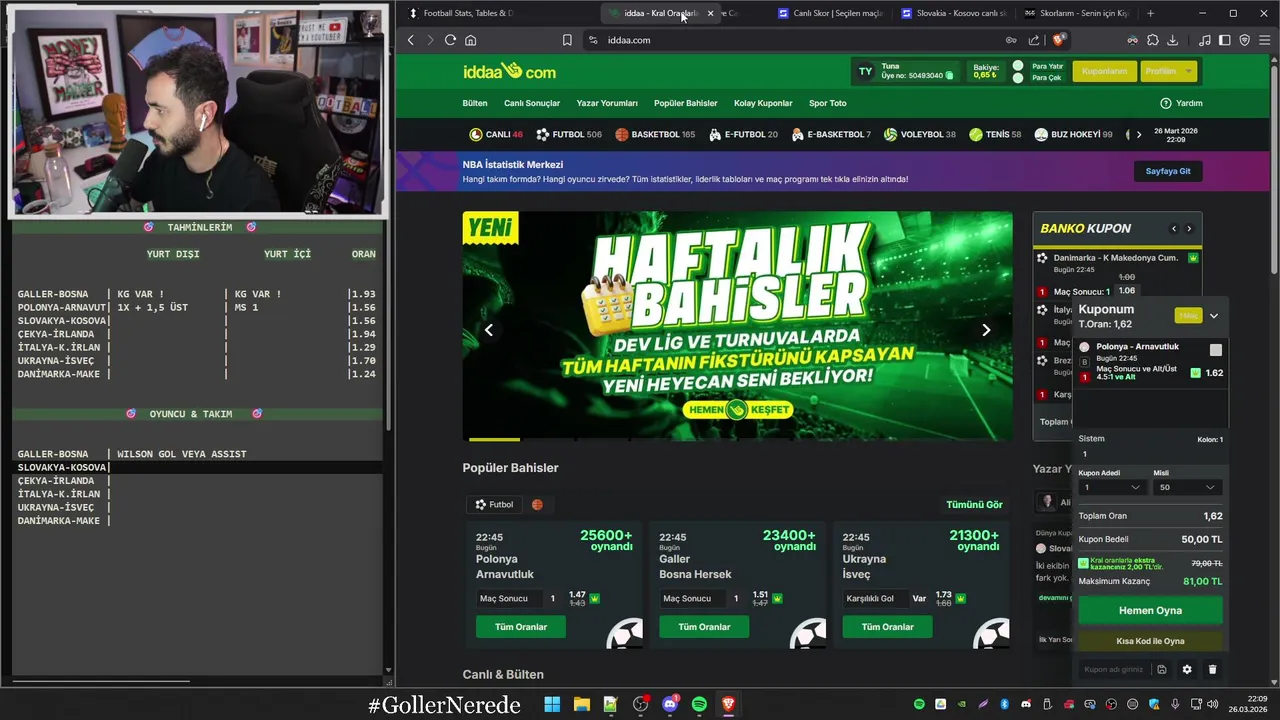Switch to Skorlarım browser tab
Screen dimensions: 1280x720
pos(1076,13)
